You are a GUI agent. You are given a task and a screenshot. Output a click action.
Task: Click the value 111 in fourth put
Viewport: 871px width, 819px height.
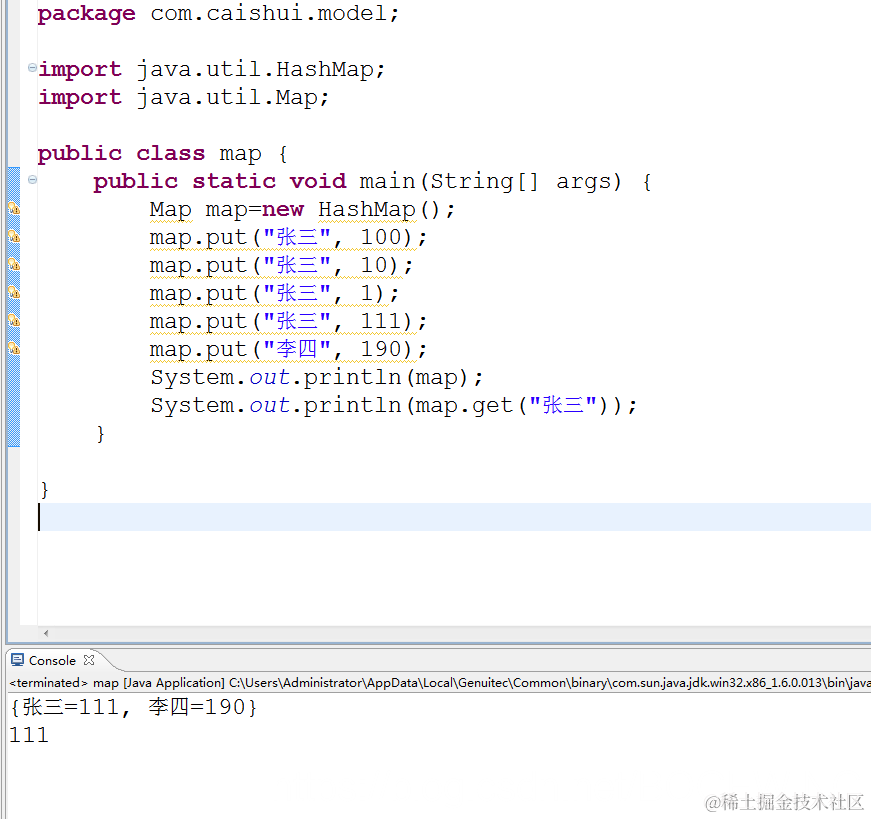[381, 321]
